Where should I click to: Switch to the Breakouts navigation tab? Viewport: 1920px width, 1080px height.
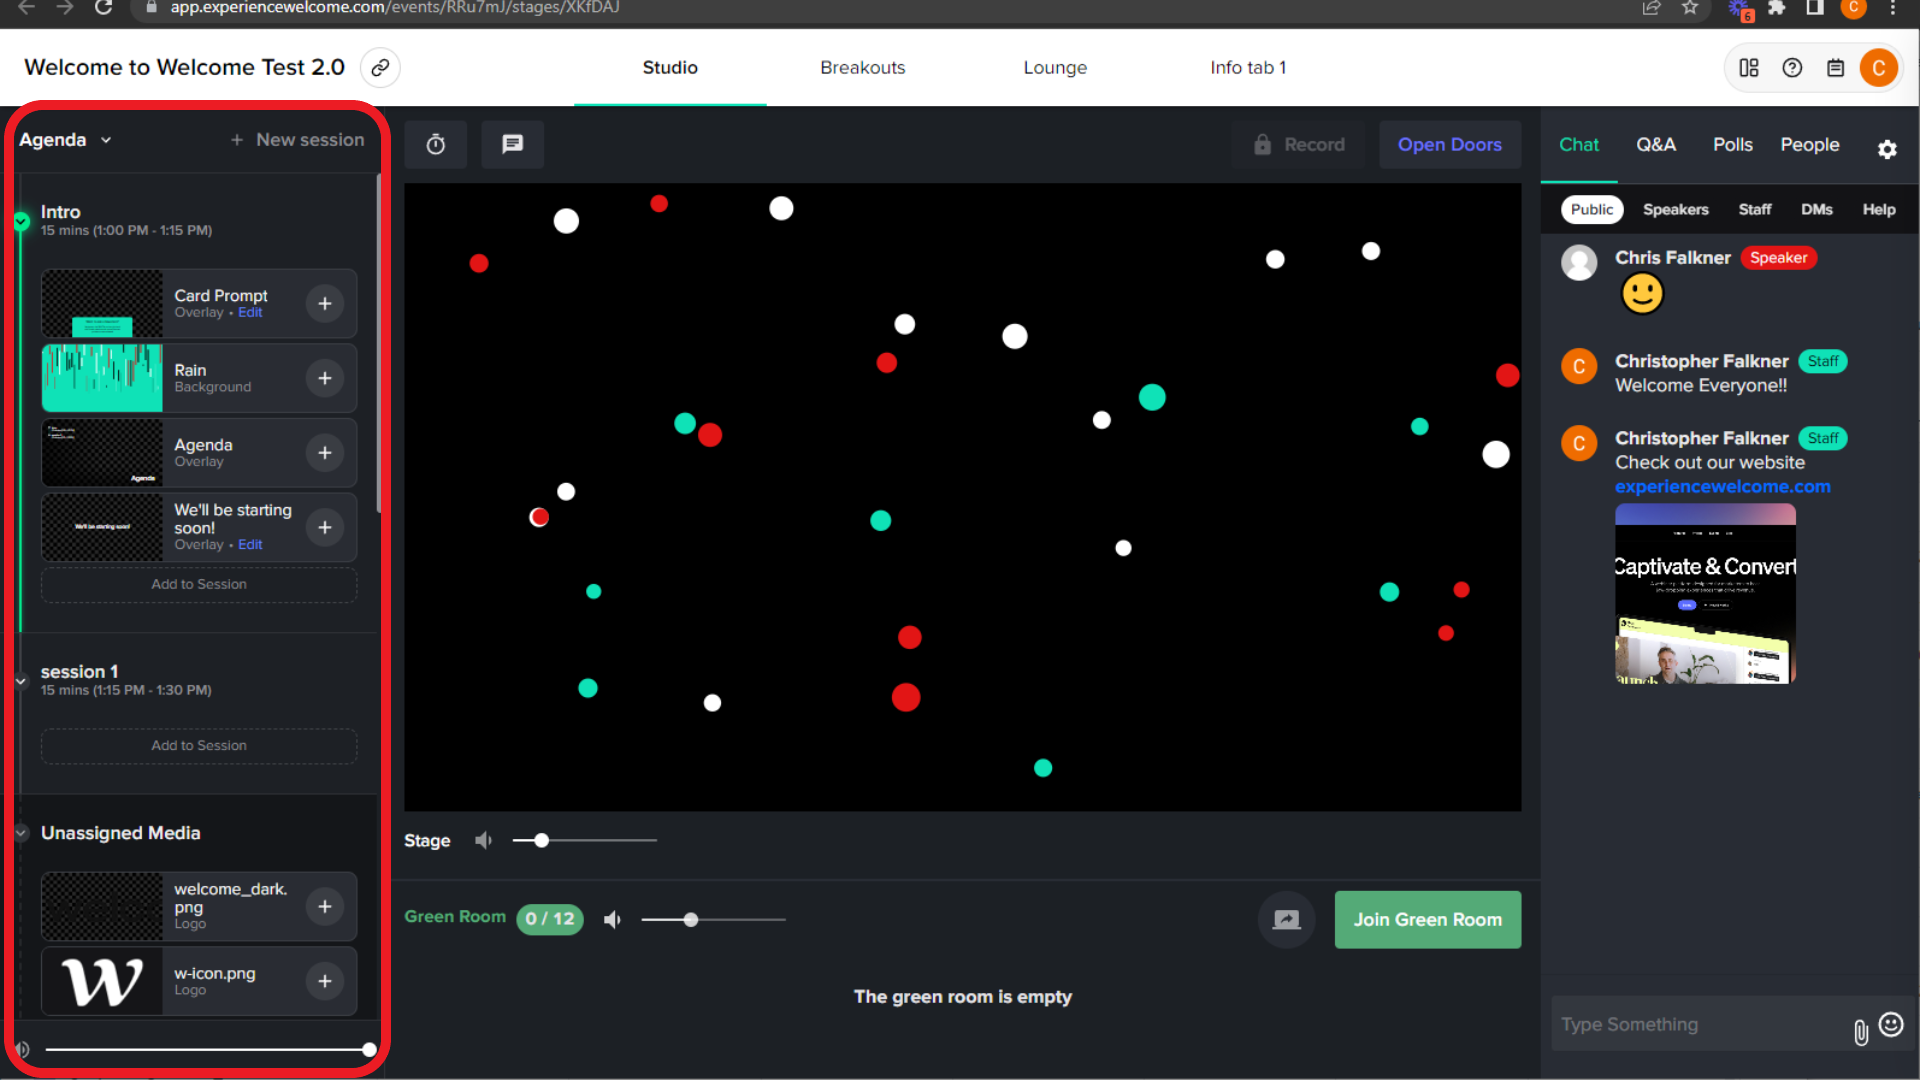[862, 67]
